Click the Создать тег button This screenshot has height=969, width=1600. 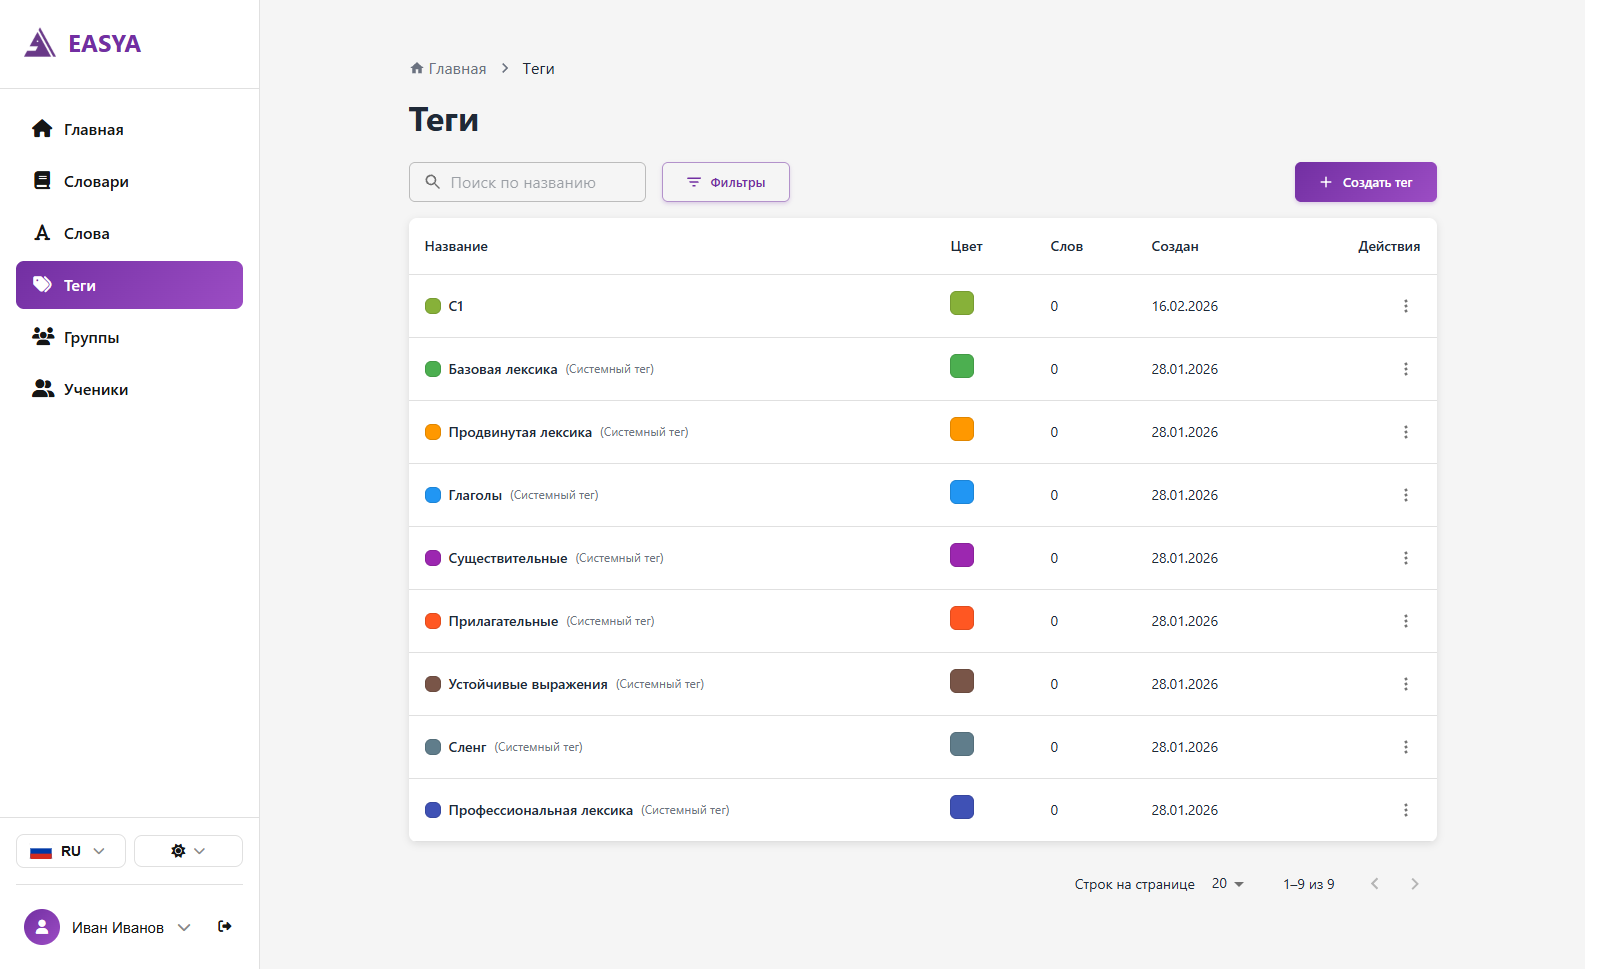(1365, 182)
